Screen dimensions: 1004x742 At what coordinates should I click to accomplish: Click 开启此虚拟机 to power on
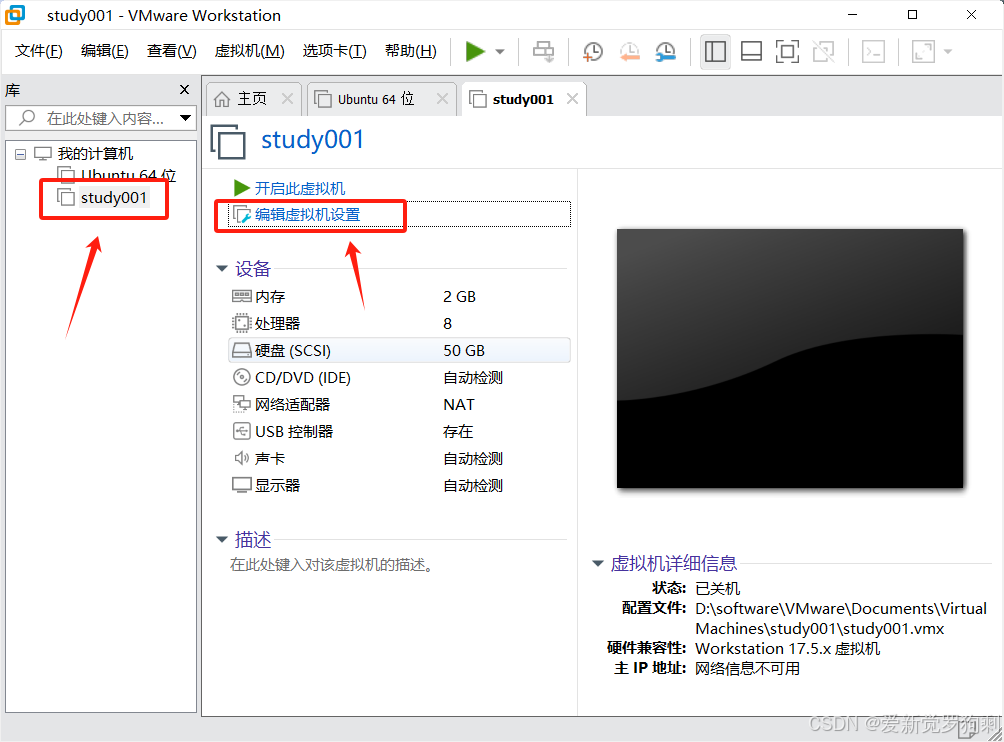point(300,188)
